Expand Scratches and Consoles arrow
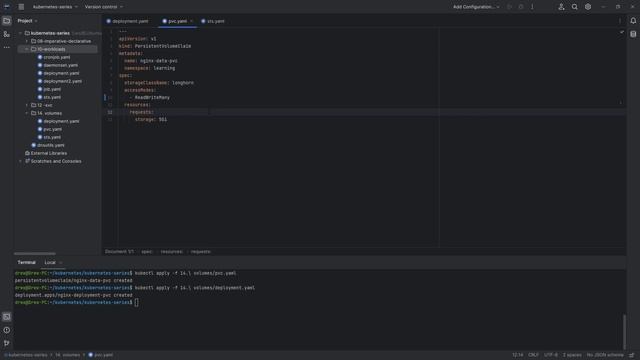 click(x=20, y=161)
